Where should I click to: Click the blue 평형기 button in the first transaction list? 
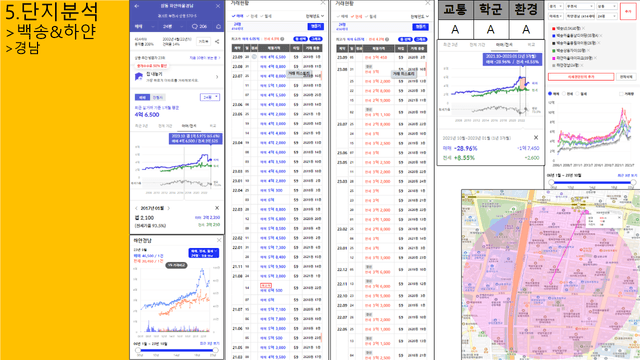tap(315, 26)
